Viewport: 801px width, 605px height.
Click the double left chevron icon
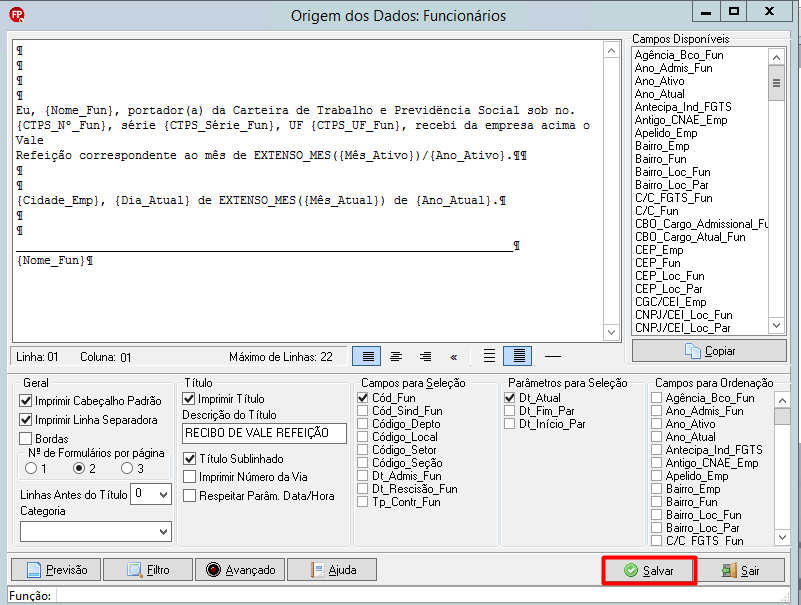(x=454, y=357)
